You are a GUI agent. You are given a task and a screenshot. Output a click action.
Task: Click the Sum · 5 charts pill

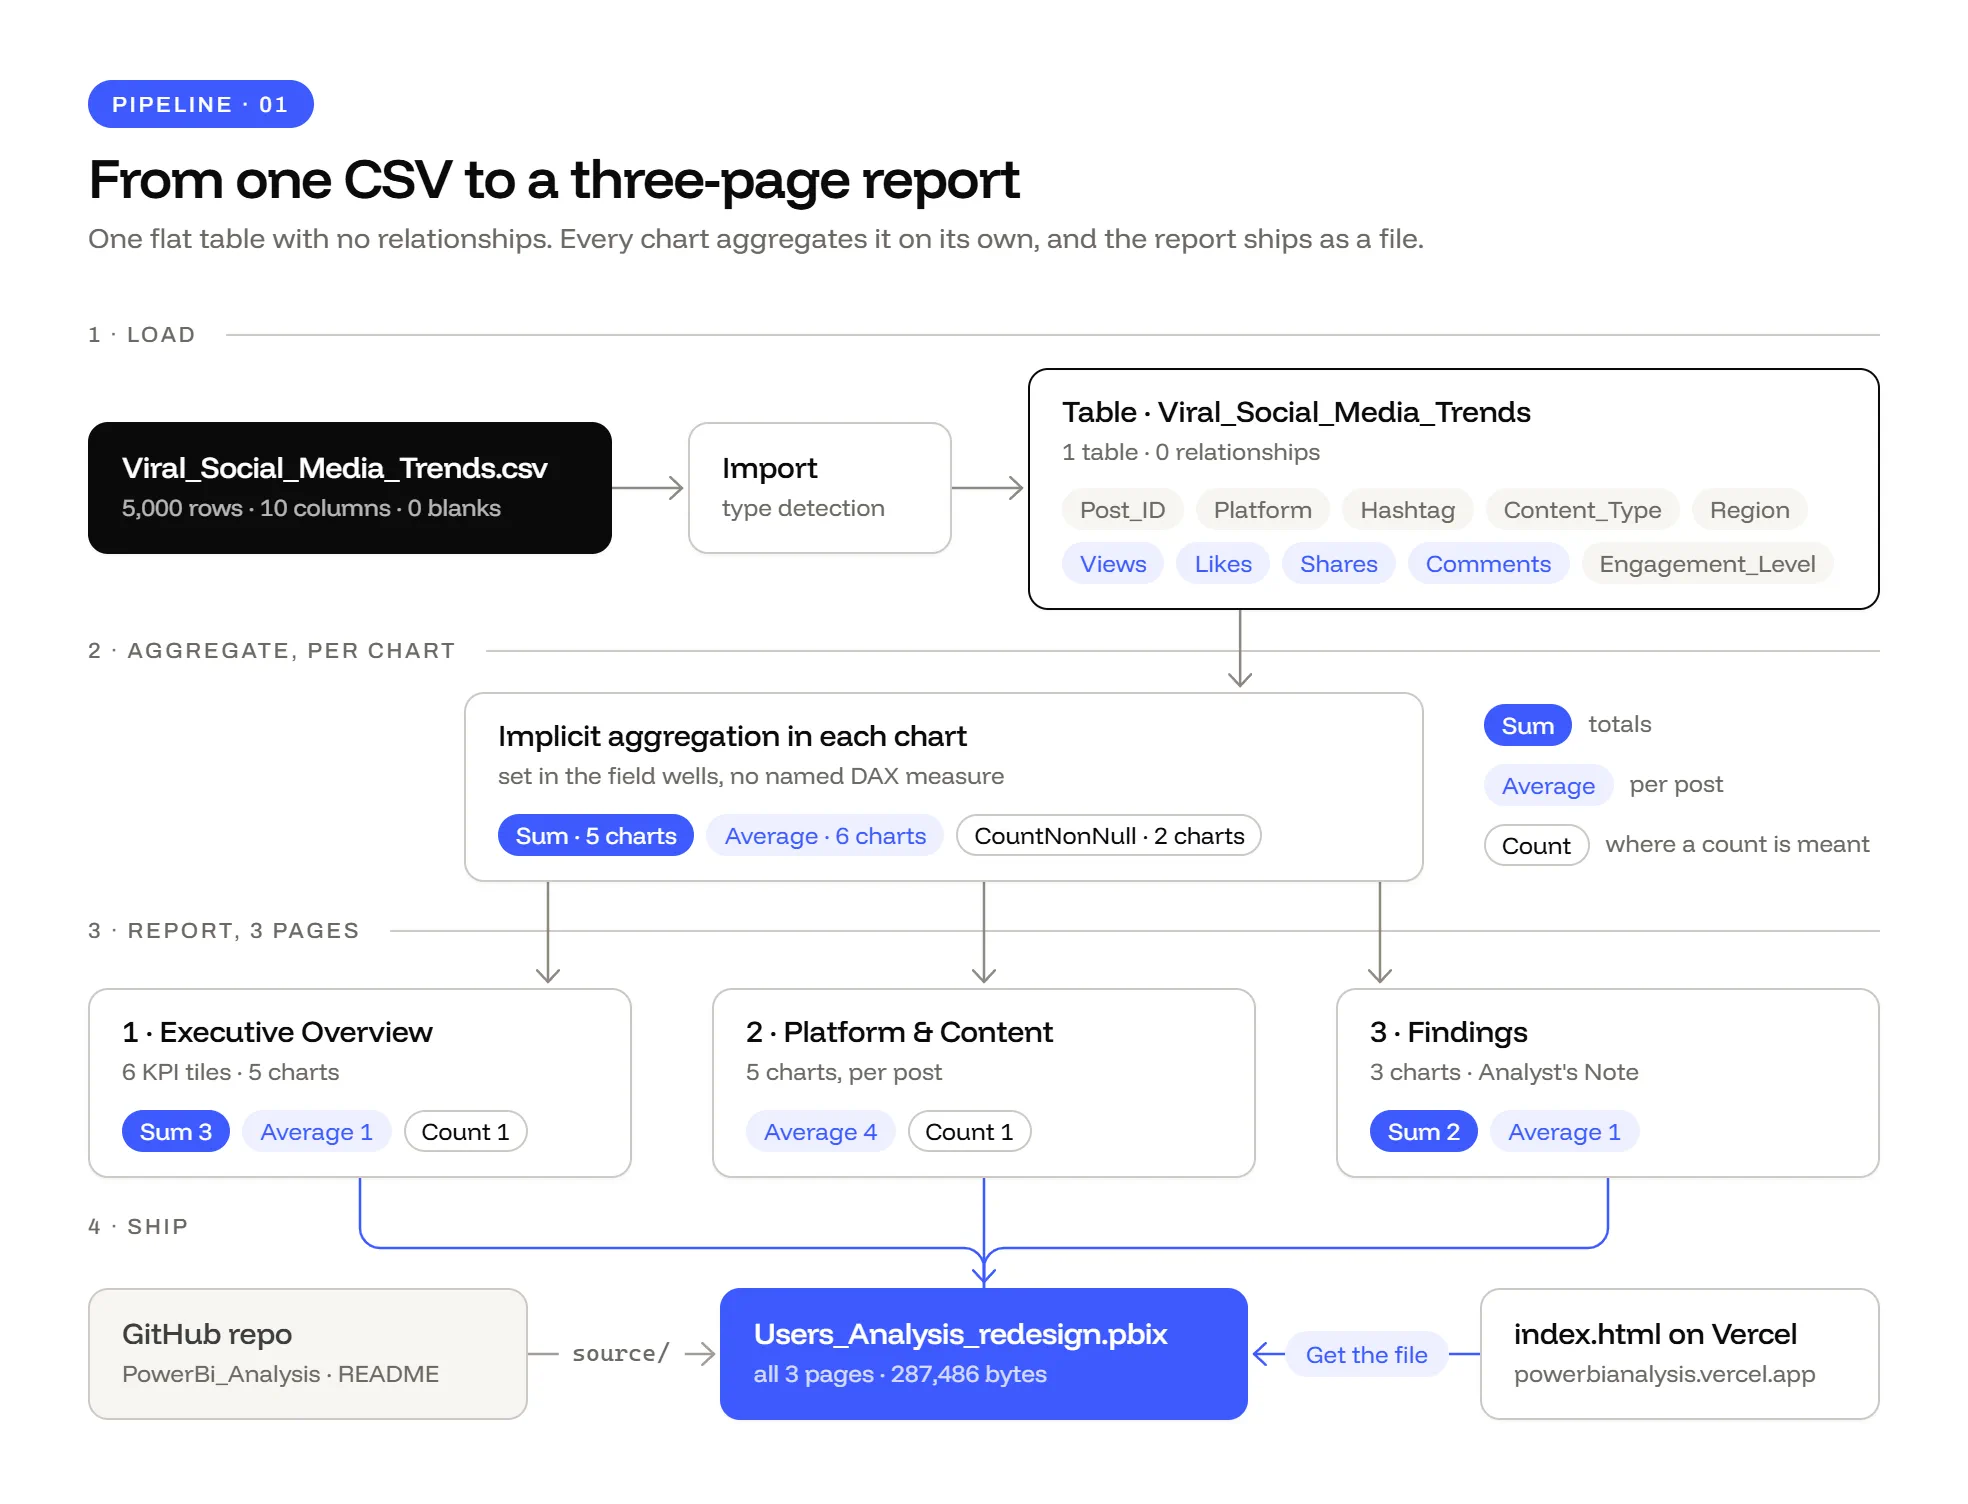pos(596,836)
